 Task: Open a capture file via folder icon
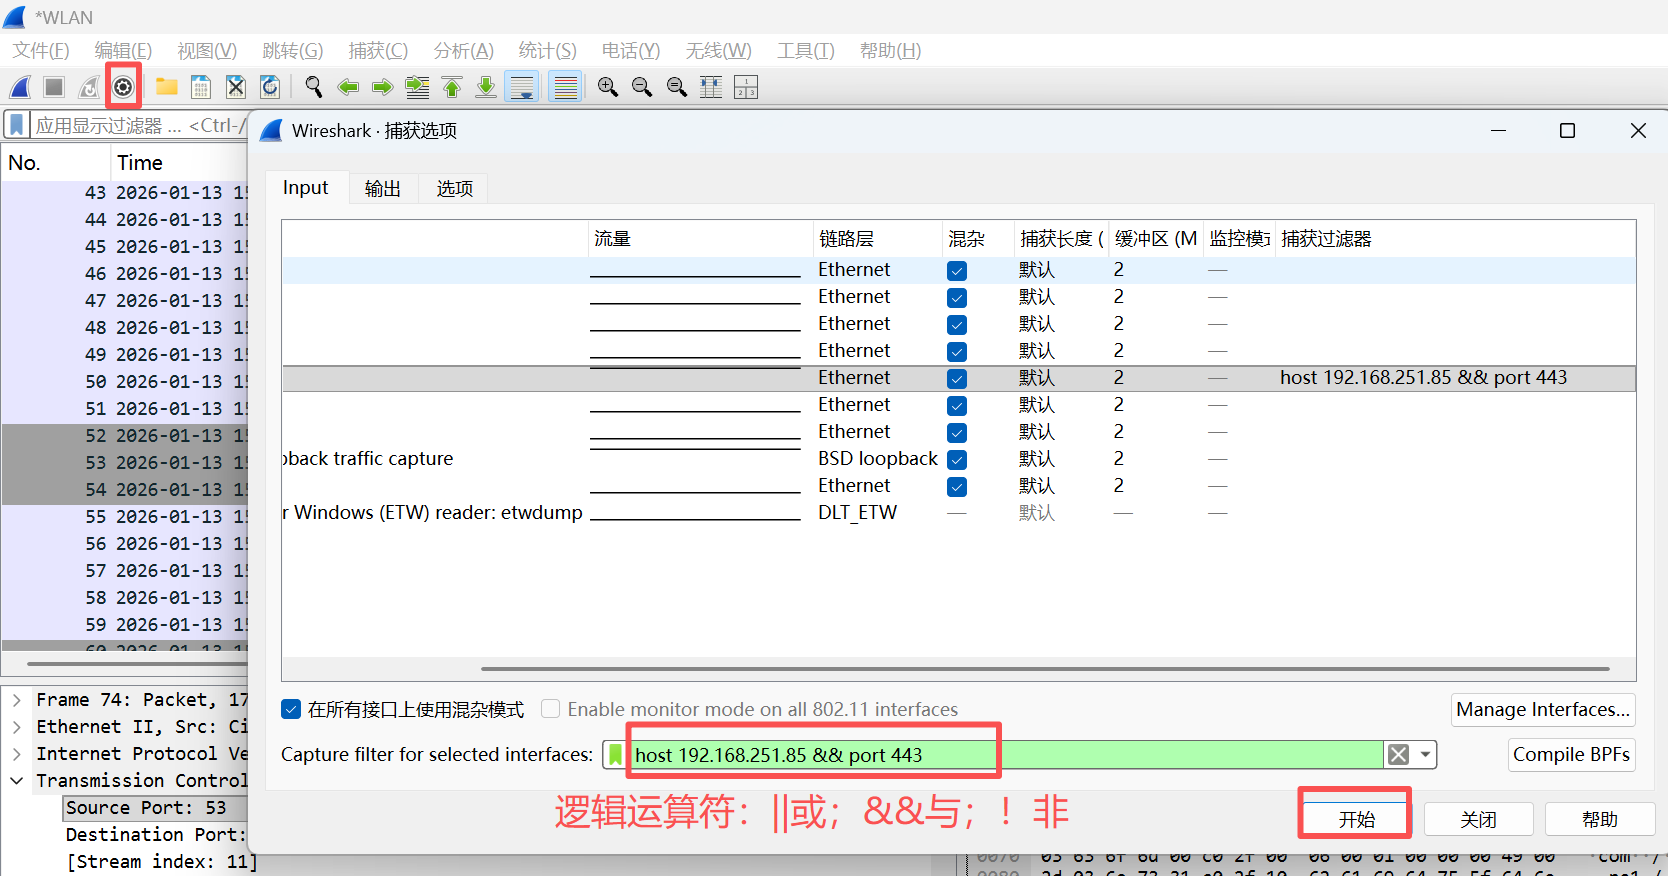(167, 87)
